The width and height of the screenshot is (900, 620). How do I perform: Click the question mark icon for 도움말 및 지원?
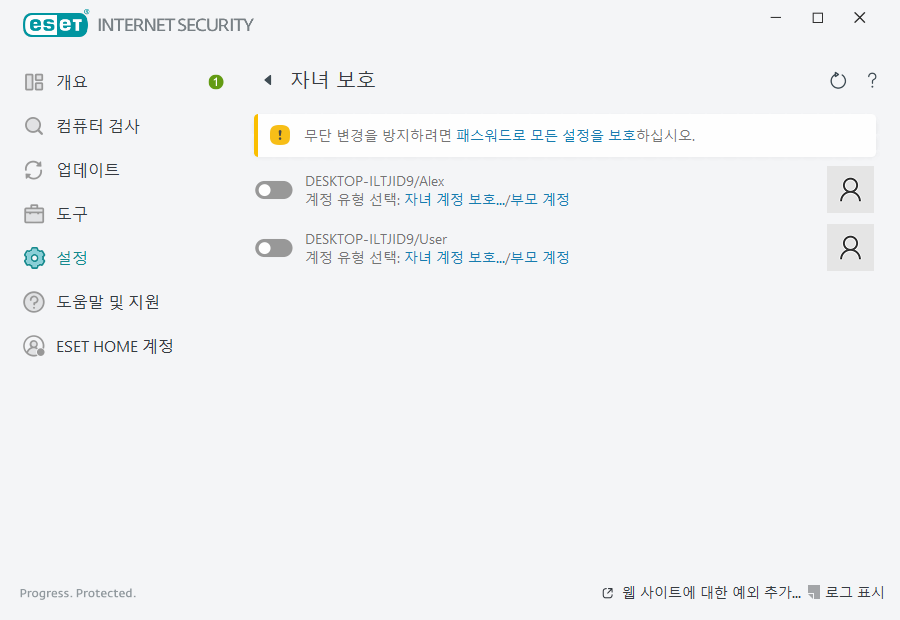[34, 302]
